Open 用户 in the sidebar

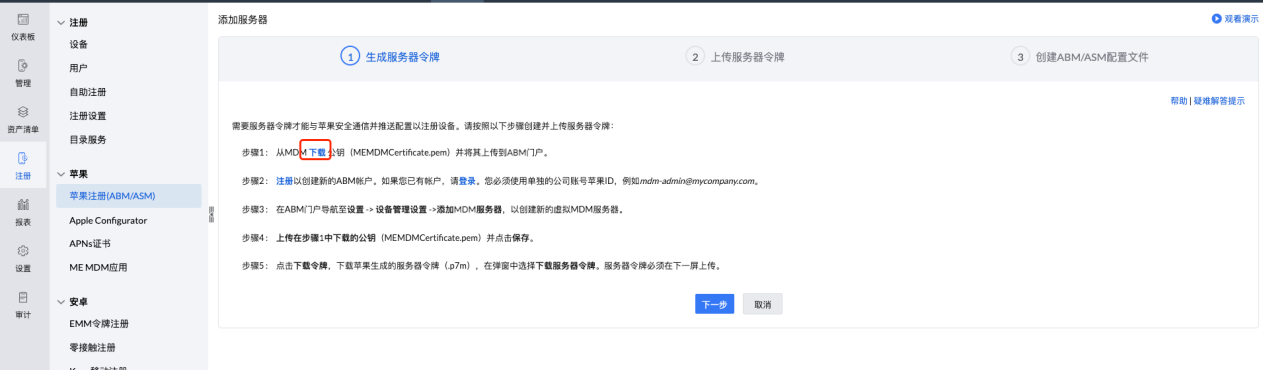tap(78, 68)
